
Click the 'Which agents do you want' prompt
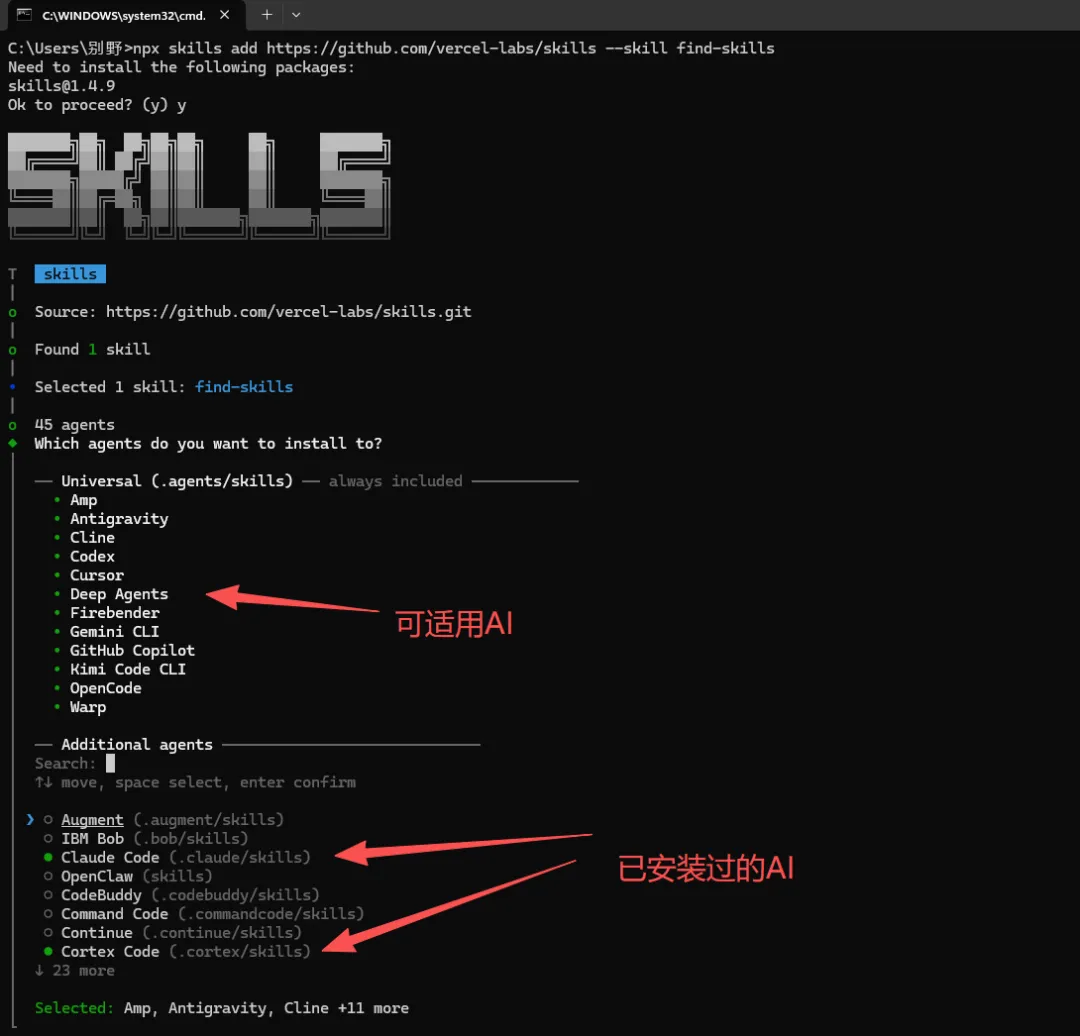(x=208, y=444)
